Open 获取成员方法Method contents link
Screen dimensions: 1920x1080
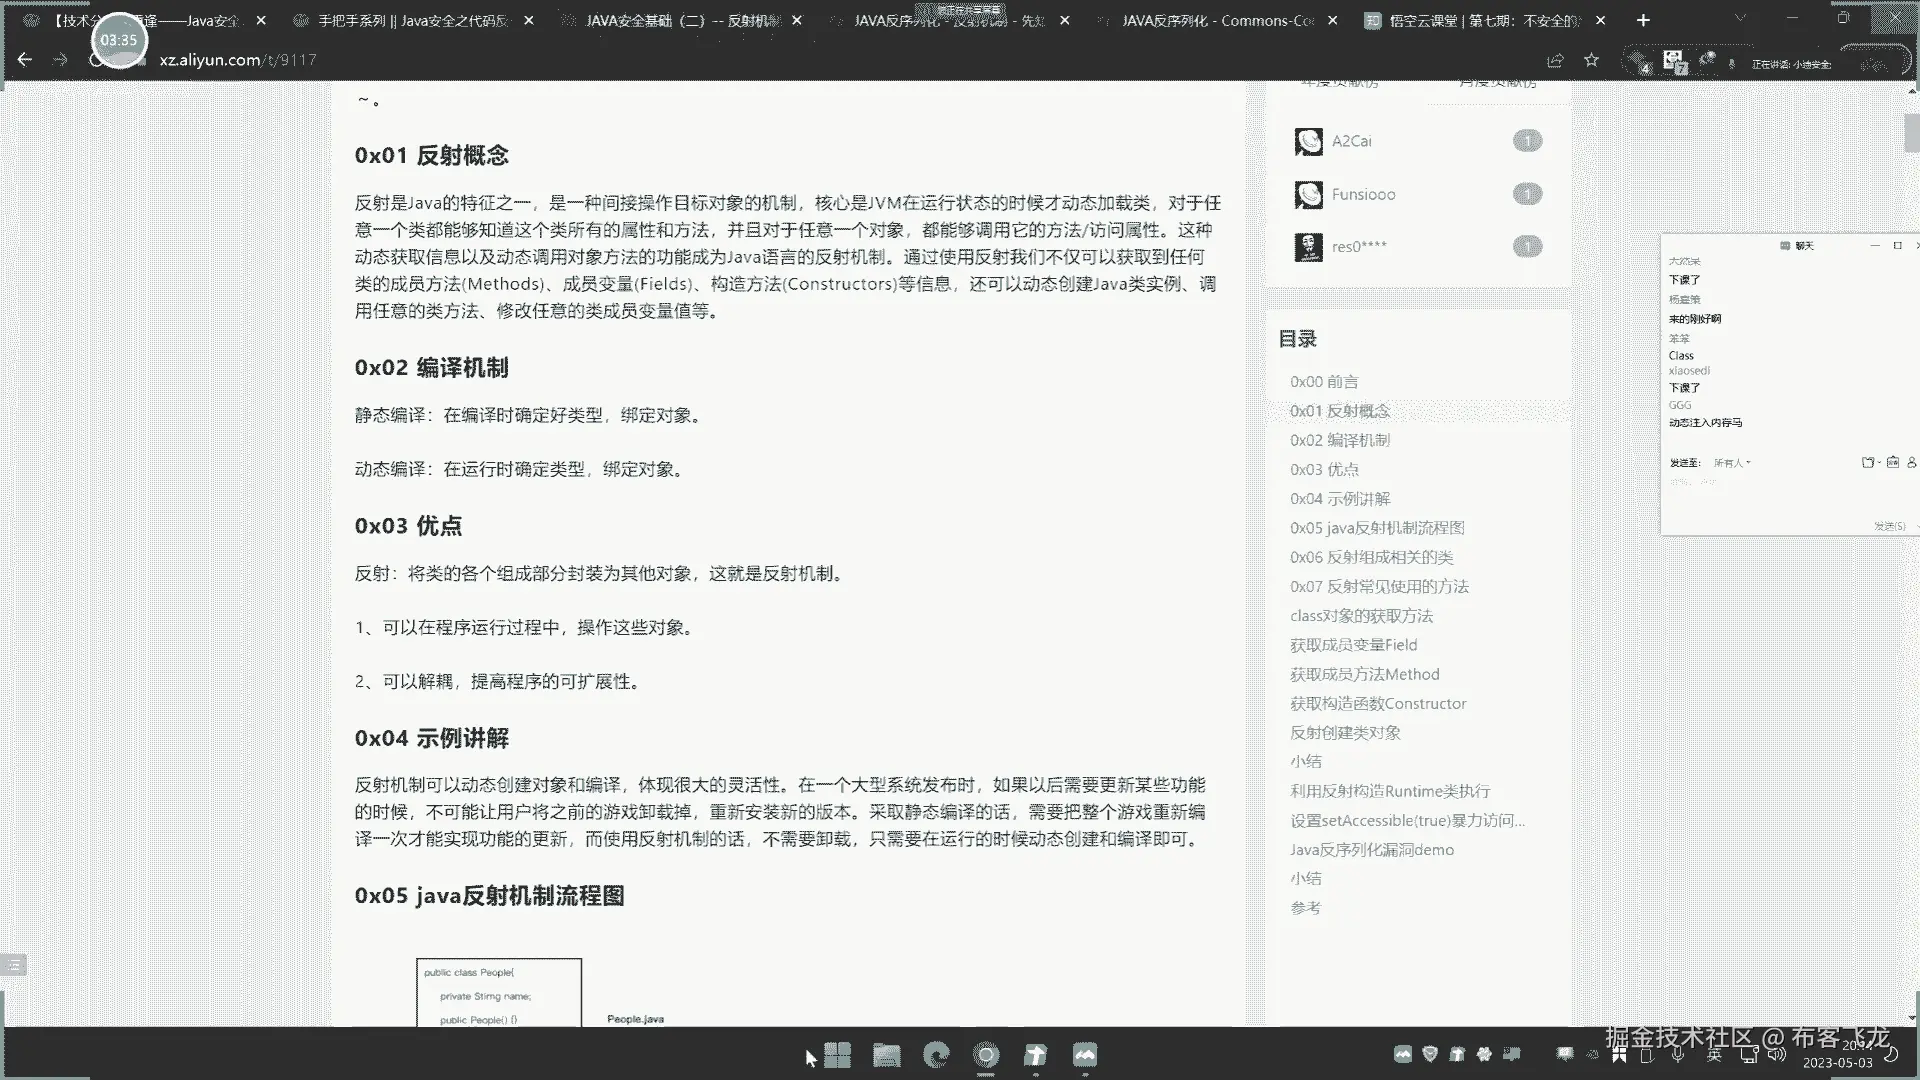(x=1364, y=674)
